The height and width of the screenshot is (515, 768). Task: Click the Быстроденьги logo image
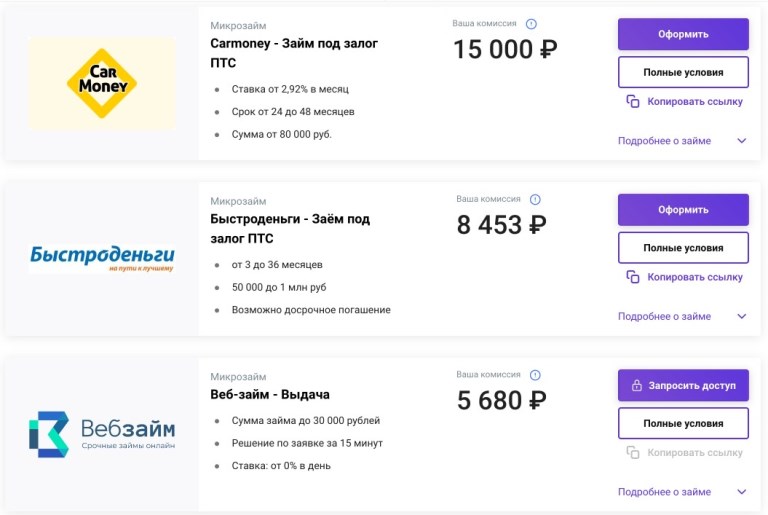click(101, 257)
